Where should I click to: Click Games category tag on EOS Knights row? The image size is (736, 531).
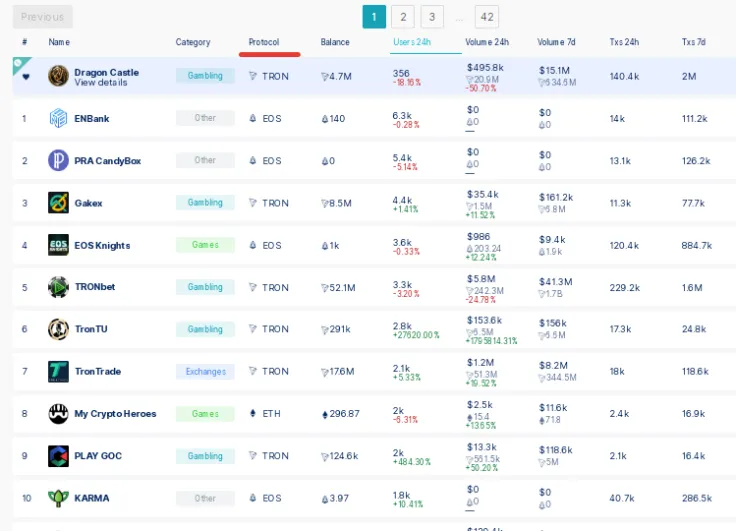pos(205,245)
